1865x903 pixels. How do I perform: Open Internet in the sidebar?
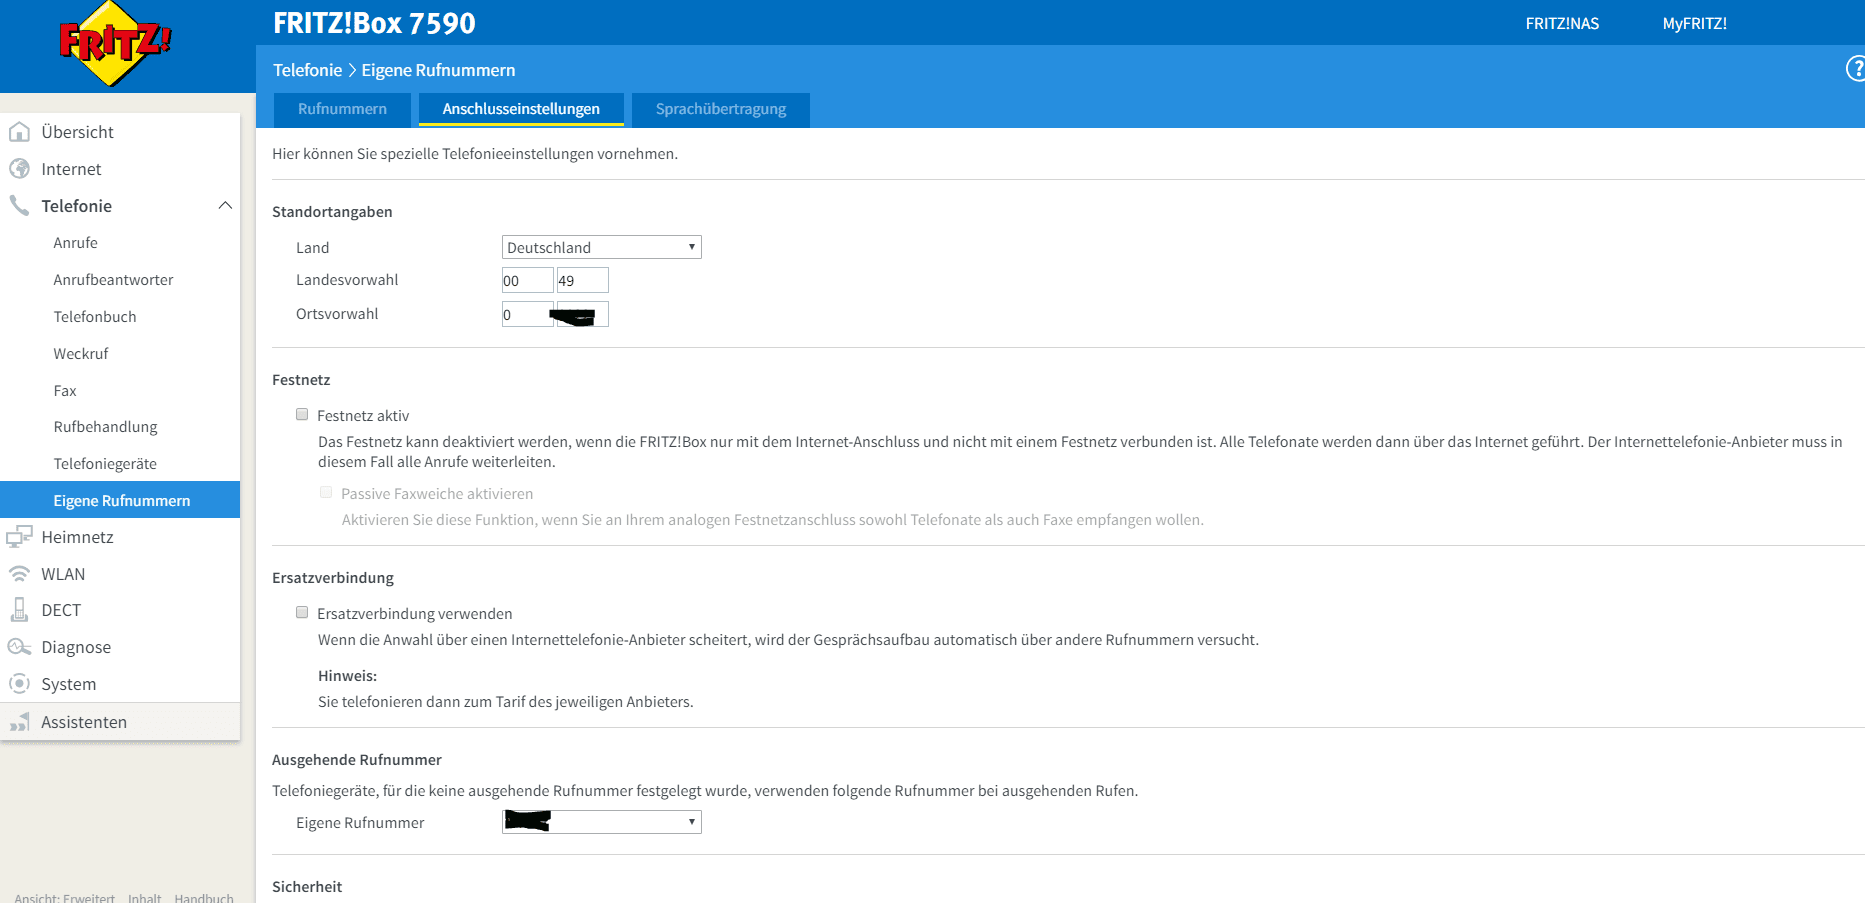coord(71,169)
